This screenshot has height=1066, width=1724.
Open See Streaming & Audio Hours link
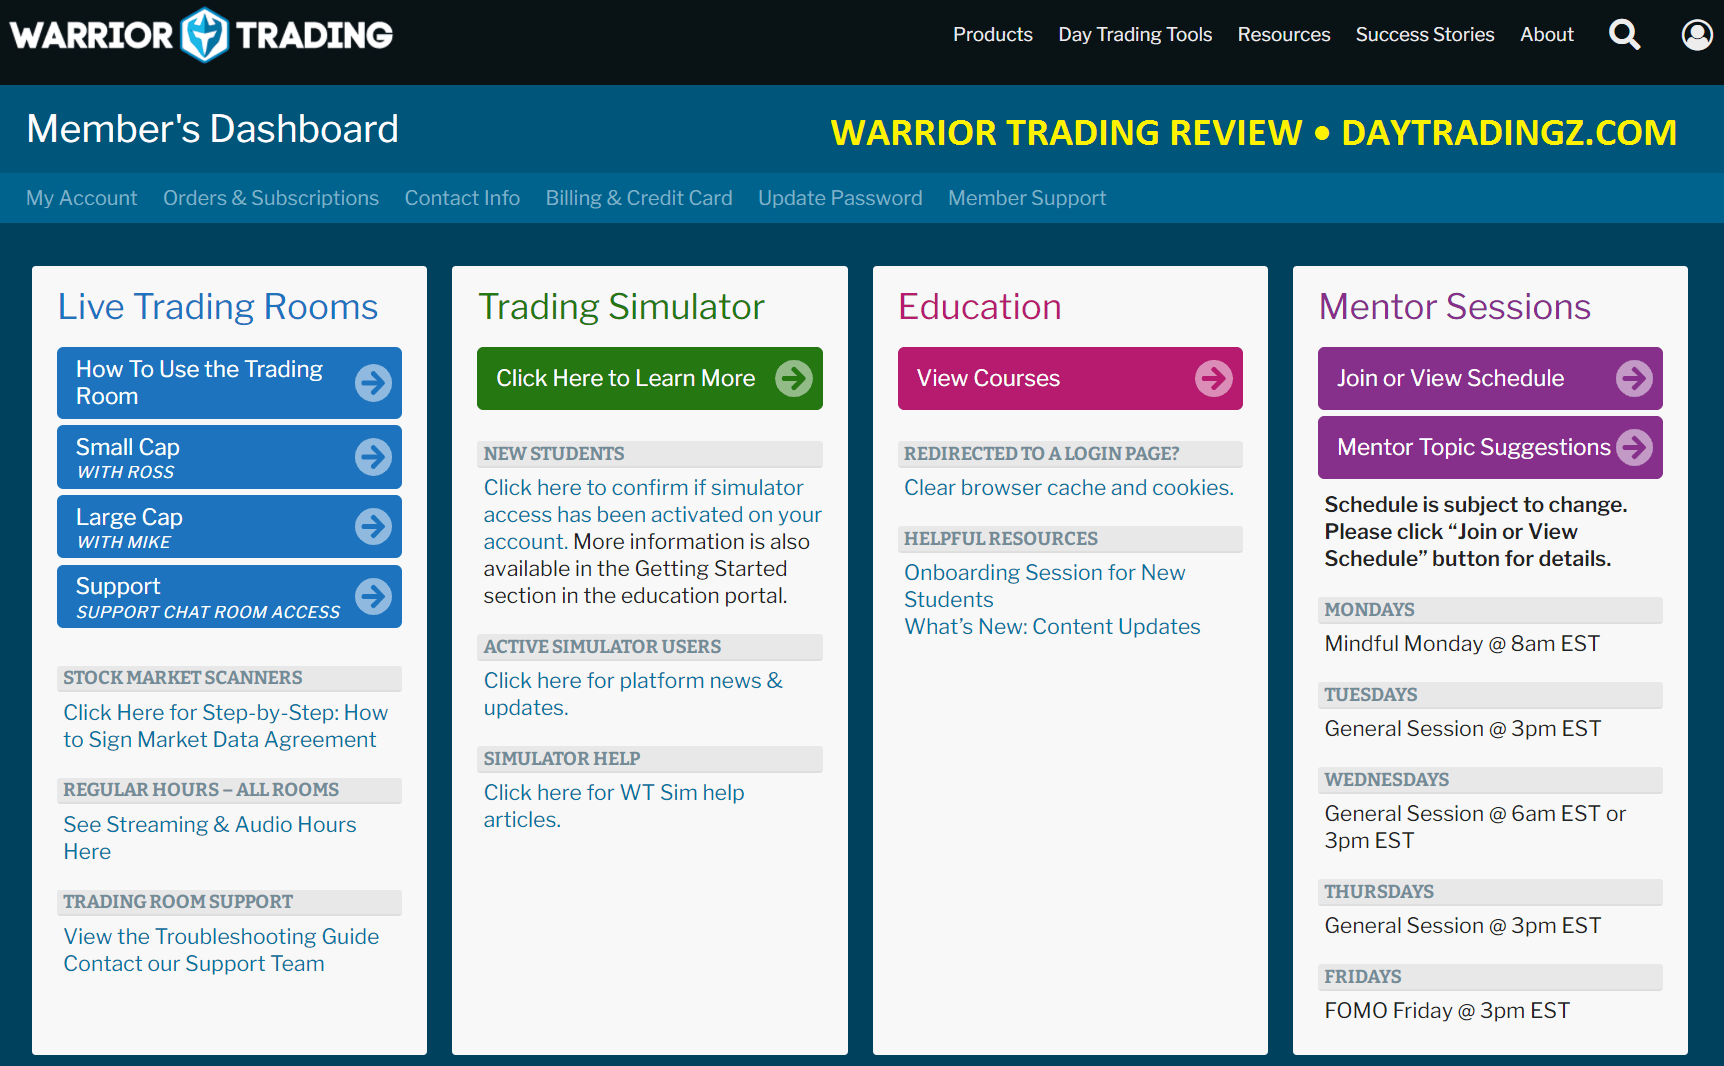click(210, 838)
